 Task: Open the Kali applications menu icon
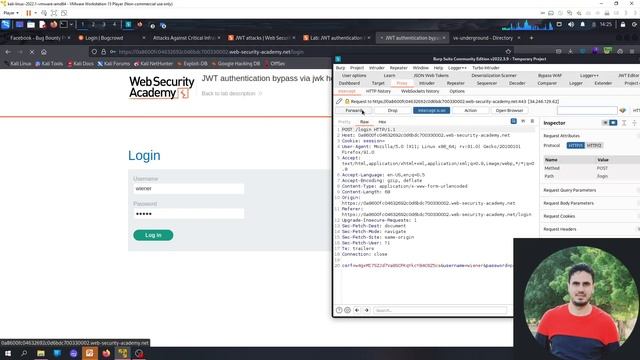(6, 24)
